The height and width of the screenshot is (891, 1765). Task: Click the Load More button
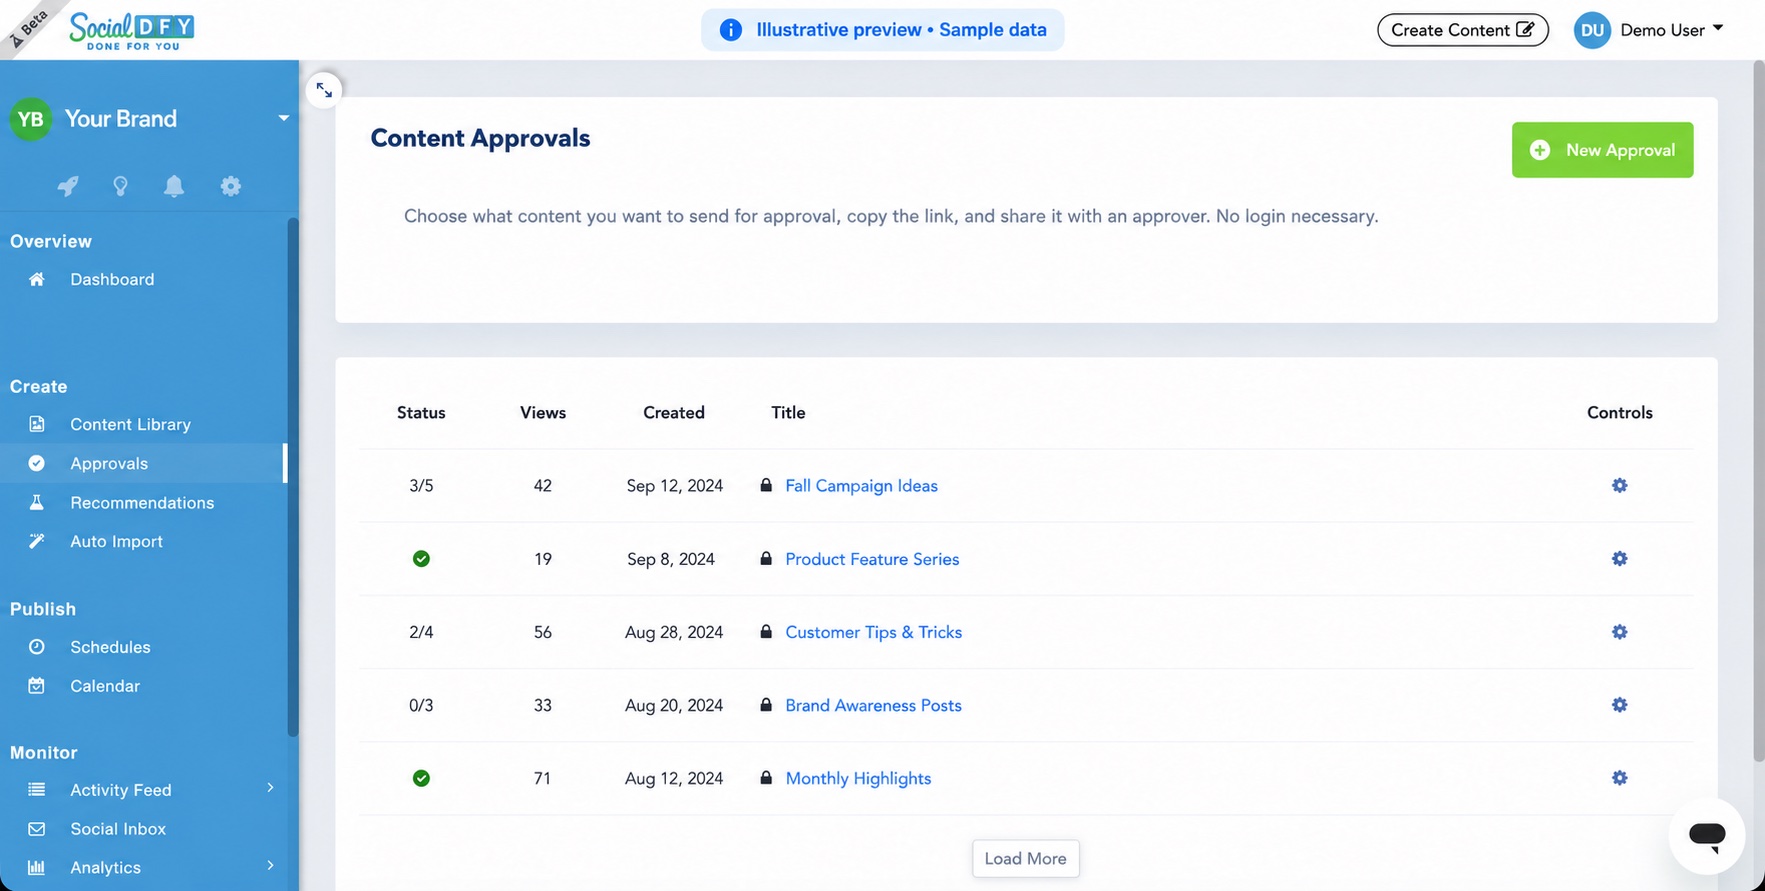[1025, 858]
